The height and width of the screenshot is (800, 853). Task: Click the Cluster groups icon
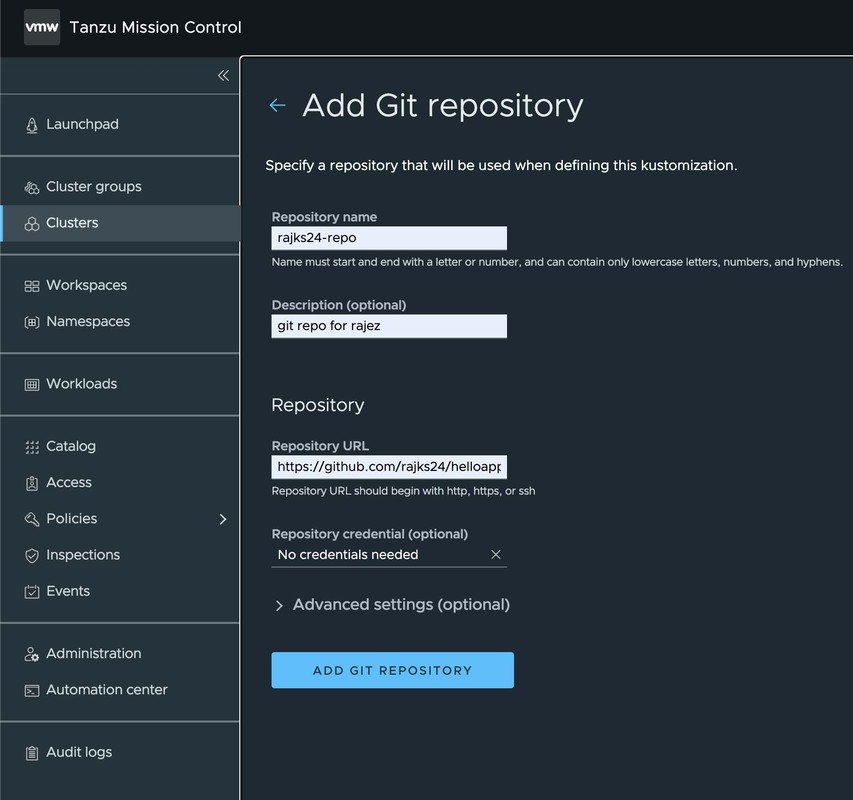pos(31,187)
